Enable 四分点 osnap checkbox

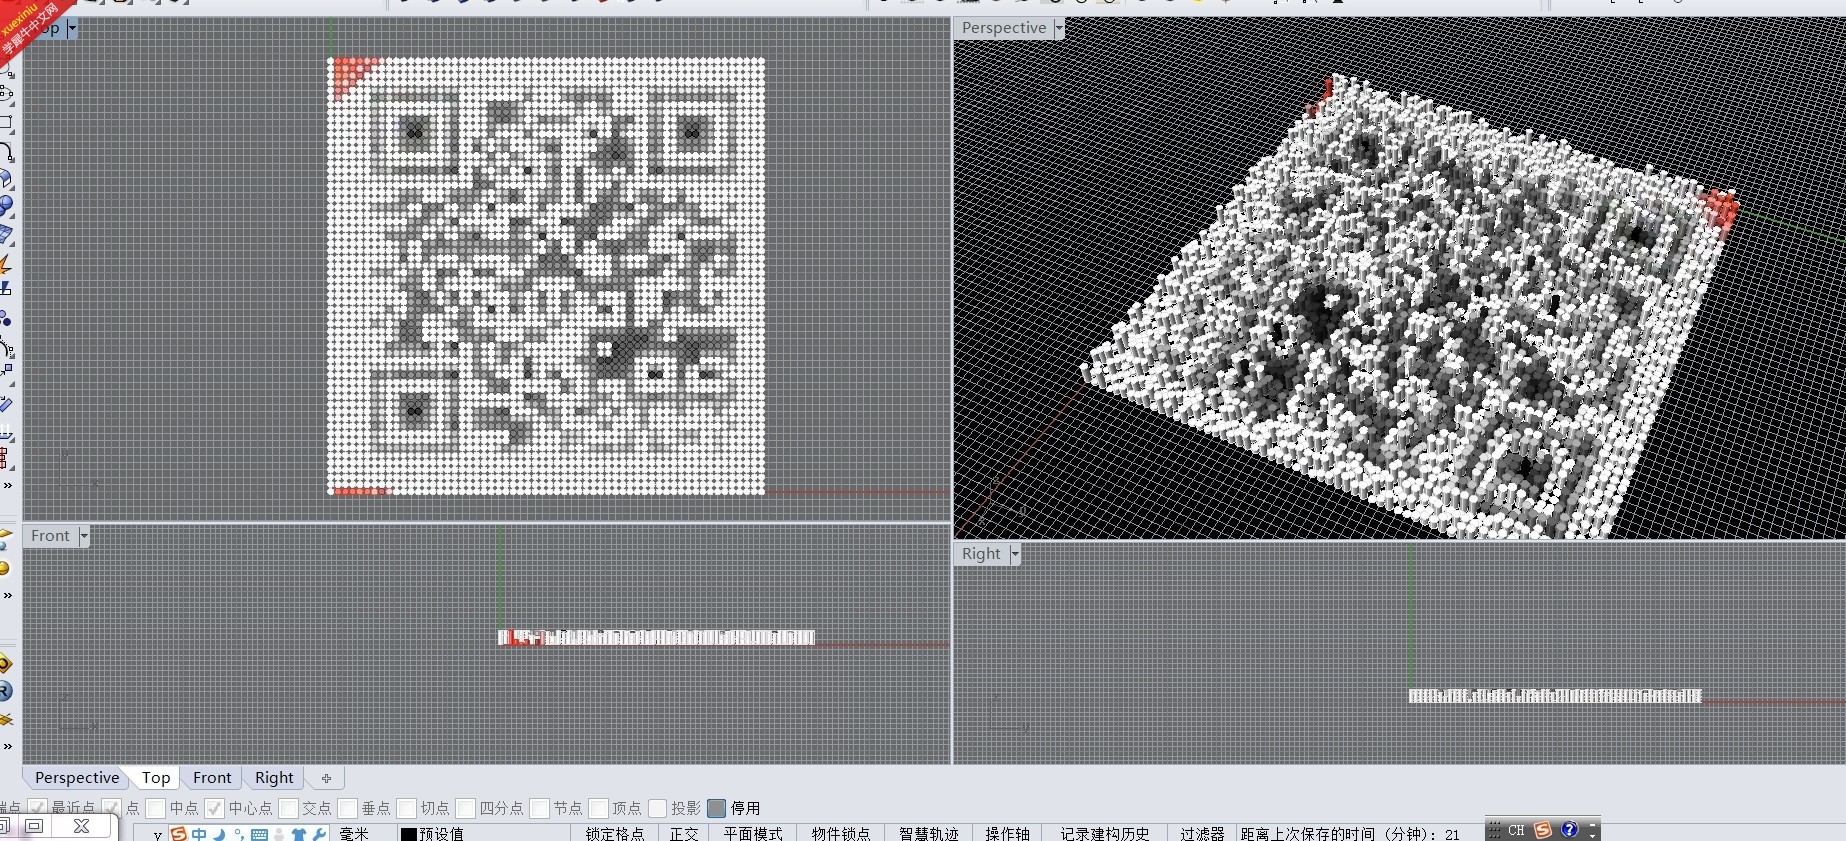coord(465,808)
